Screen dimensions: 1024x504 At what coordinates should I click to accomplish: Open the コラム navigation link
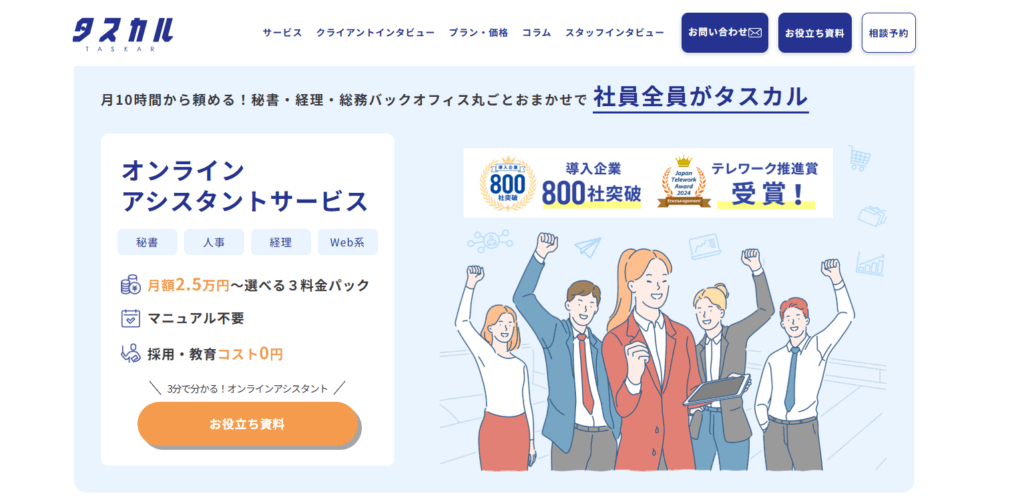tap(536, 33)
